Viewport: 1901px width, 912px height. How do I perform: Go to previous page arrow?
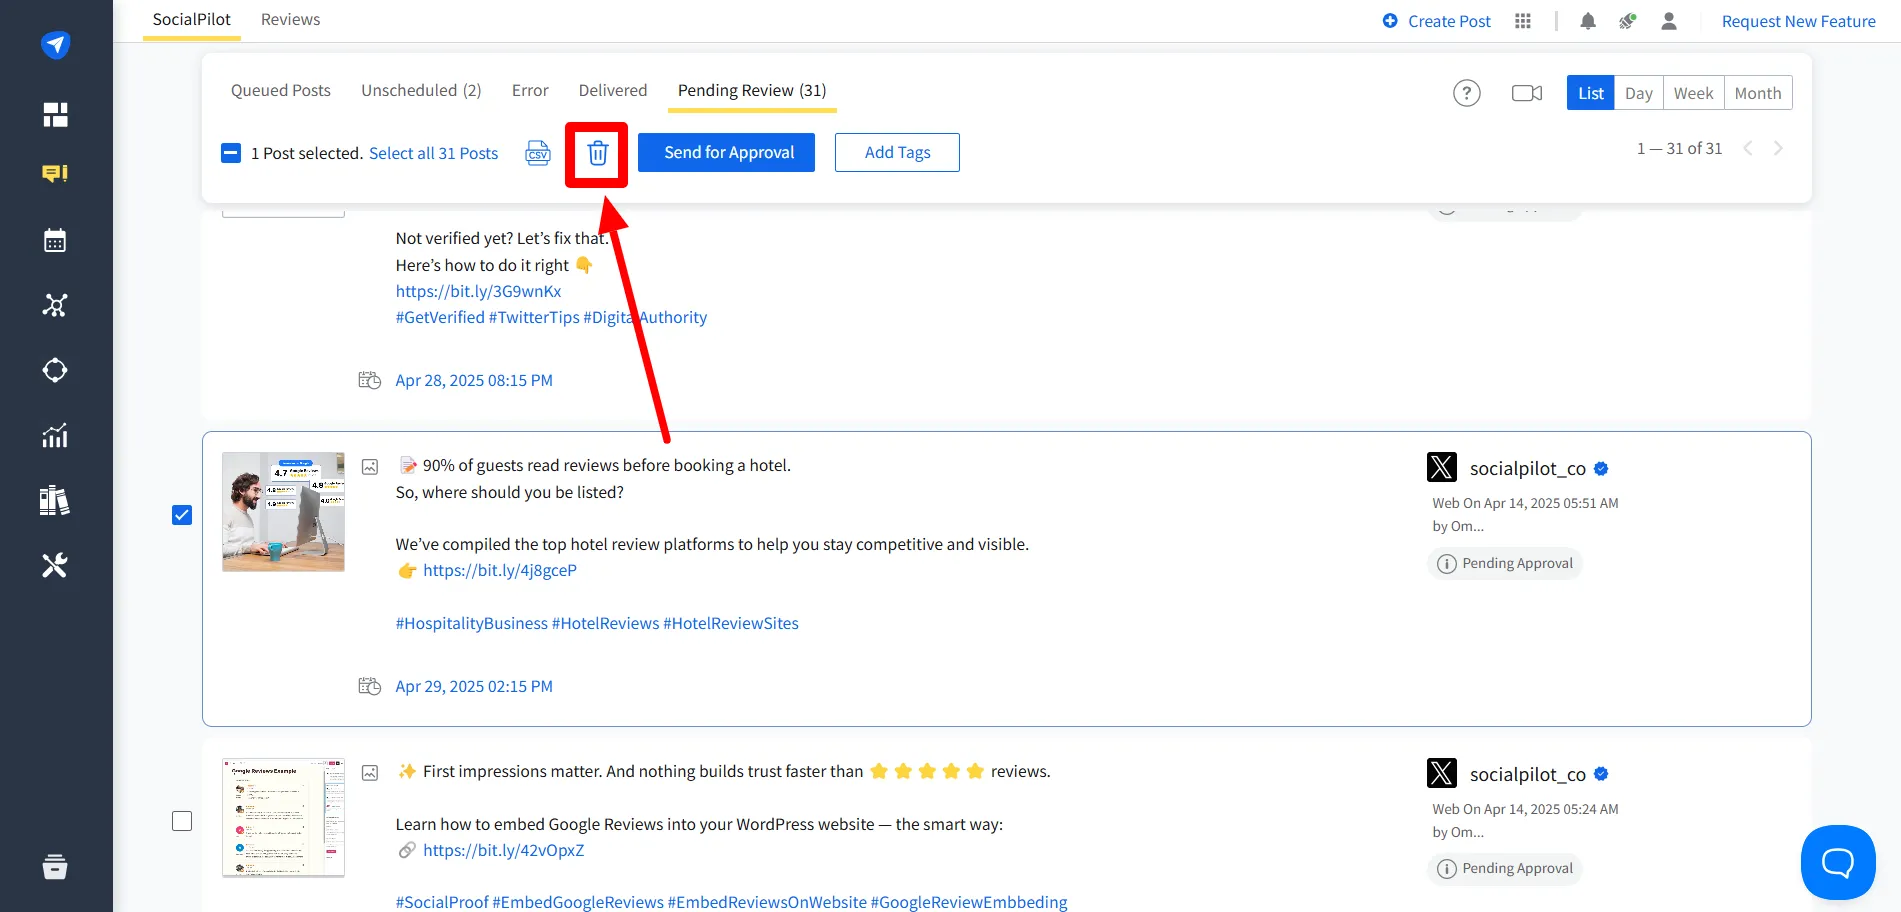tap(1748, 148)
